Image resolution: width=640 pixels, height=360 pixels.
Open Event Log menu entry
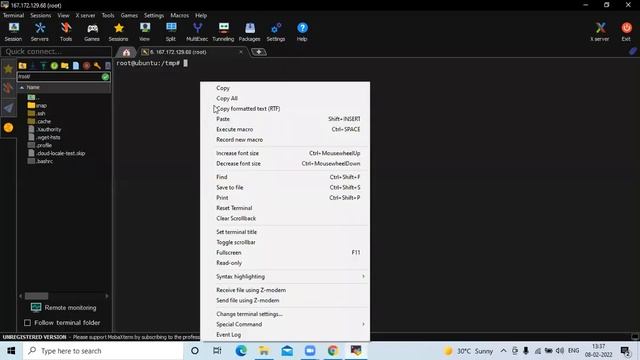tap(285, 335)
